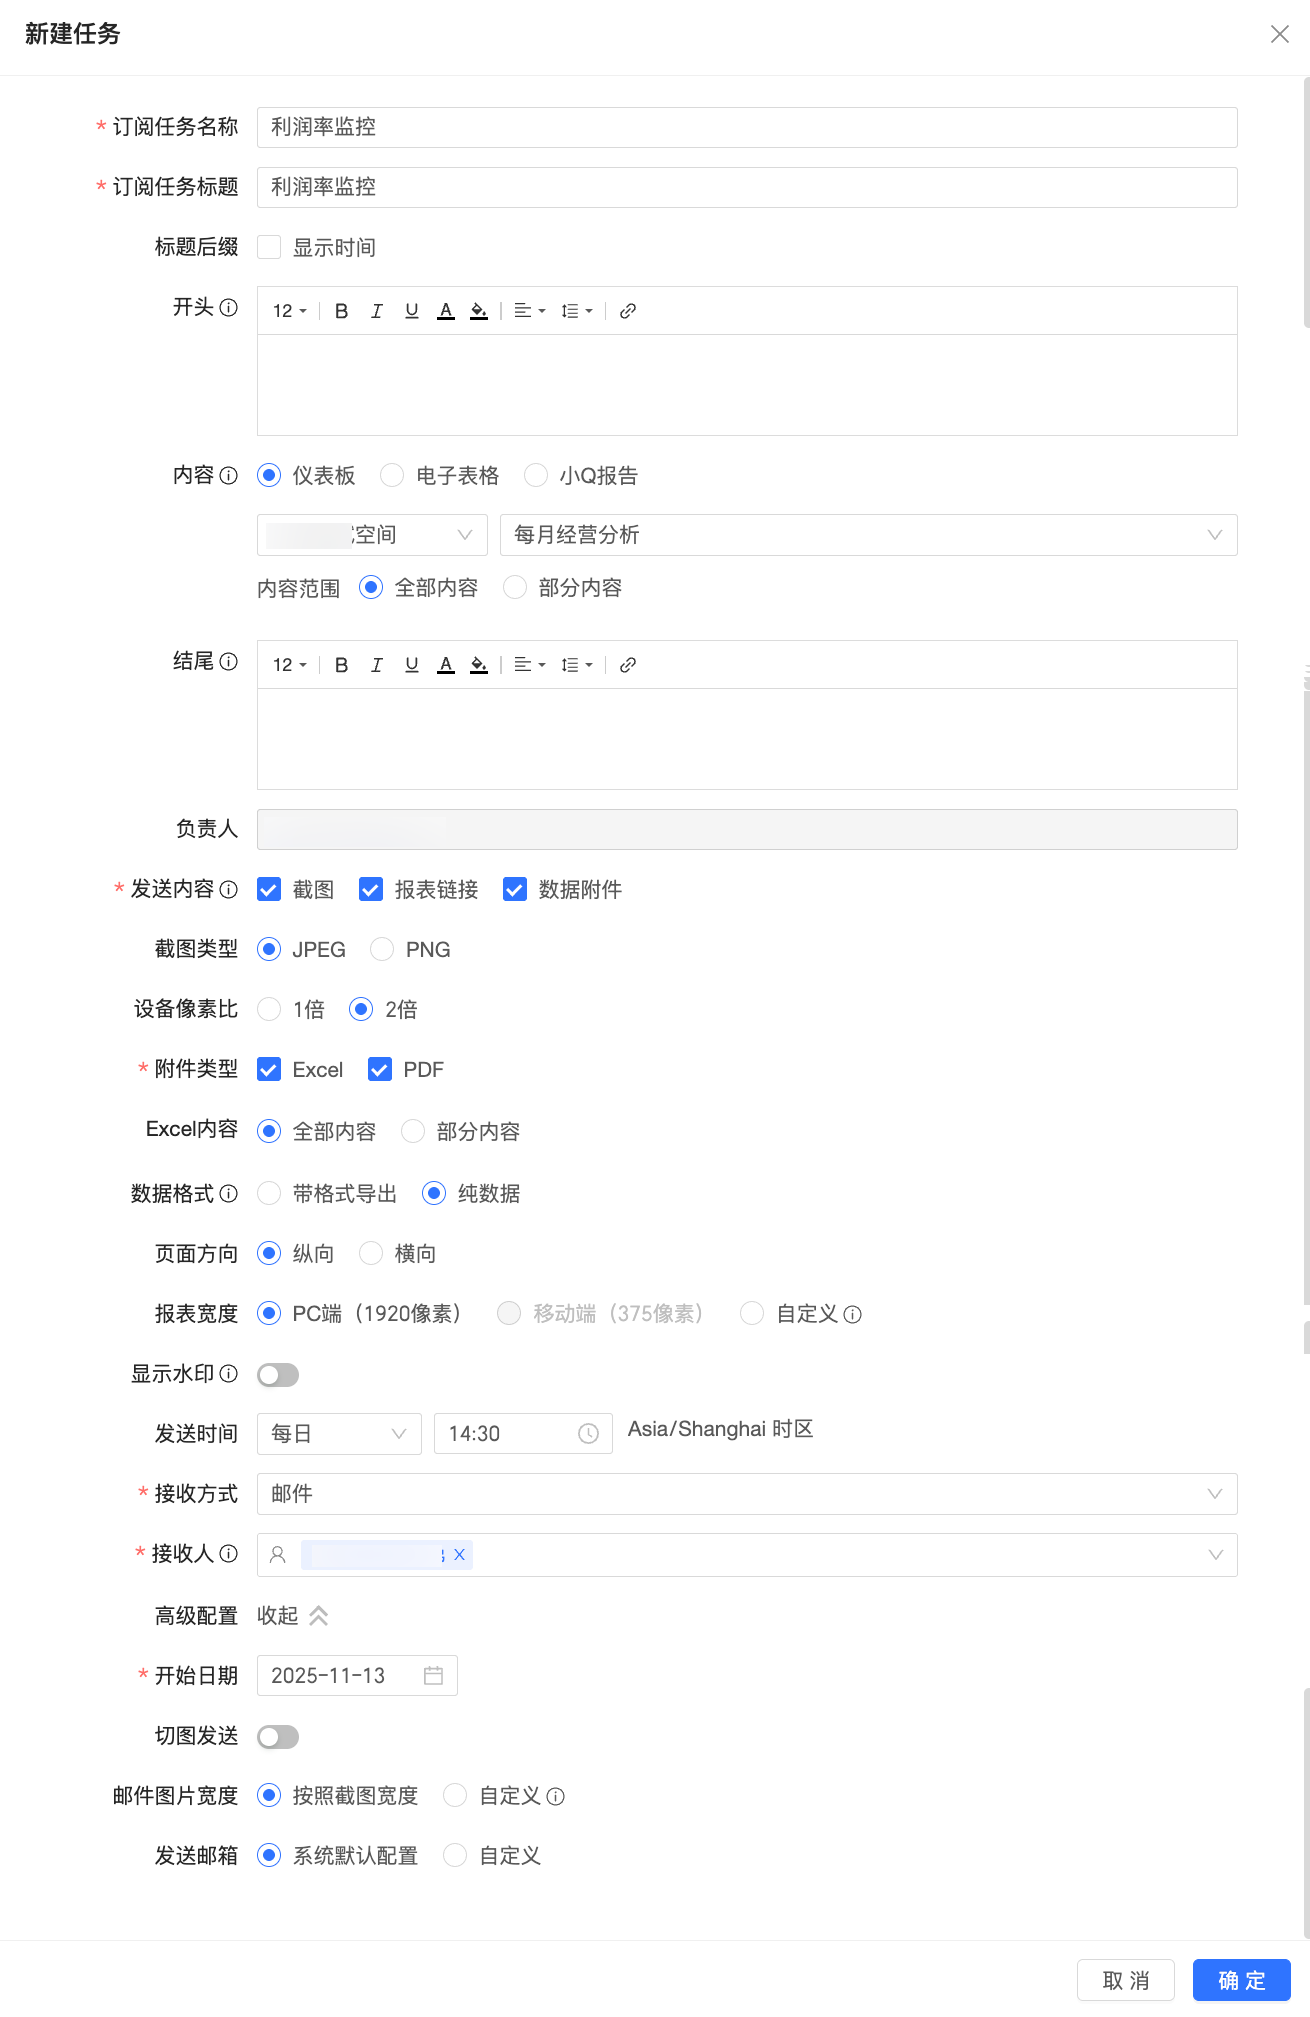Select 部分内容 for Excel内容
The width and height of the screenshot is (1310, 2017).
[x=413, y=1131]
